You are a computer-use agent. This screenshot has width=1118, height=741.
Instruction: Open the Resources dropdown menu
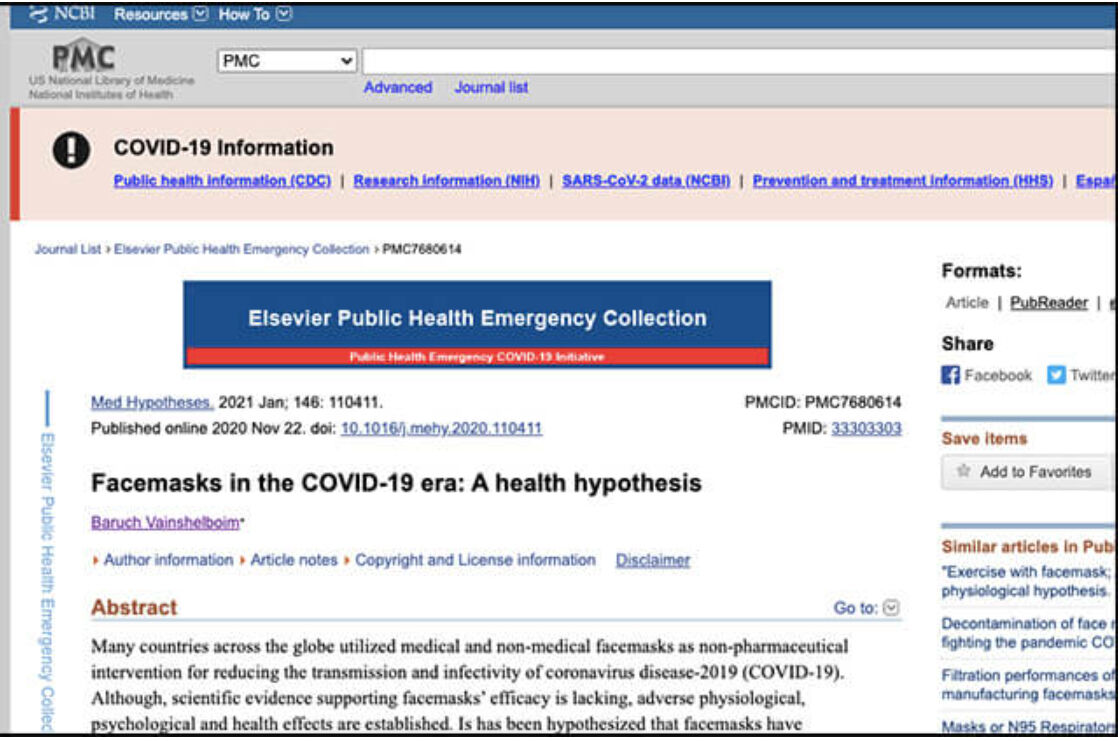[161, 14]
